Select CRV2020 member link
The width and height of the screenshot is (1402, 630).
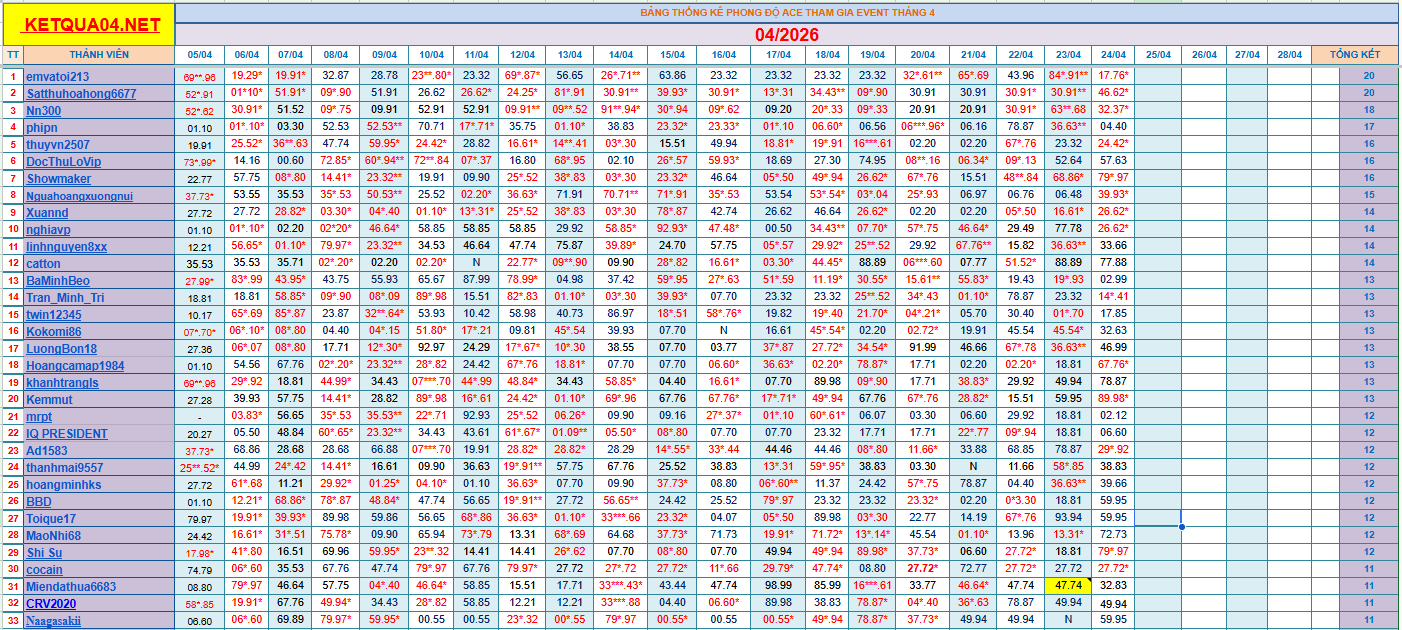pos(50,603)
